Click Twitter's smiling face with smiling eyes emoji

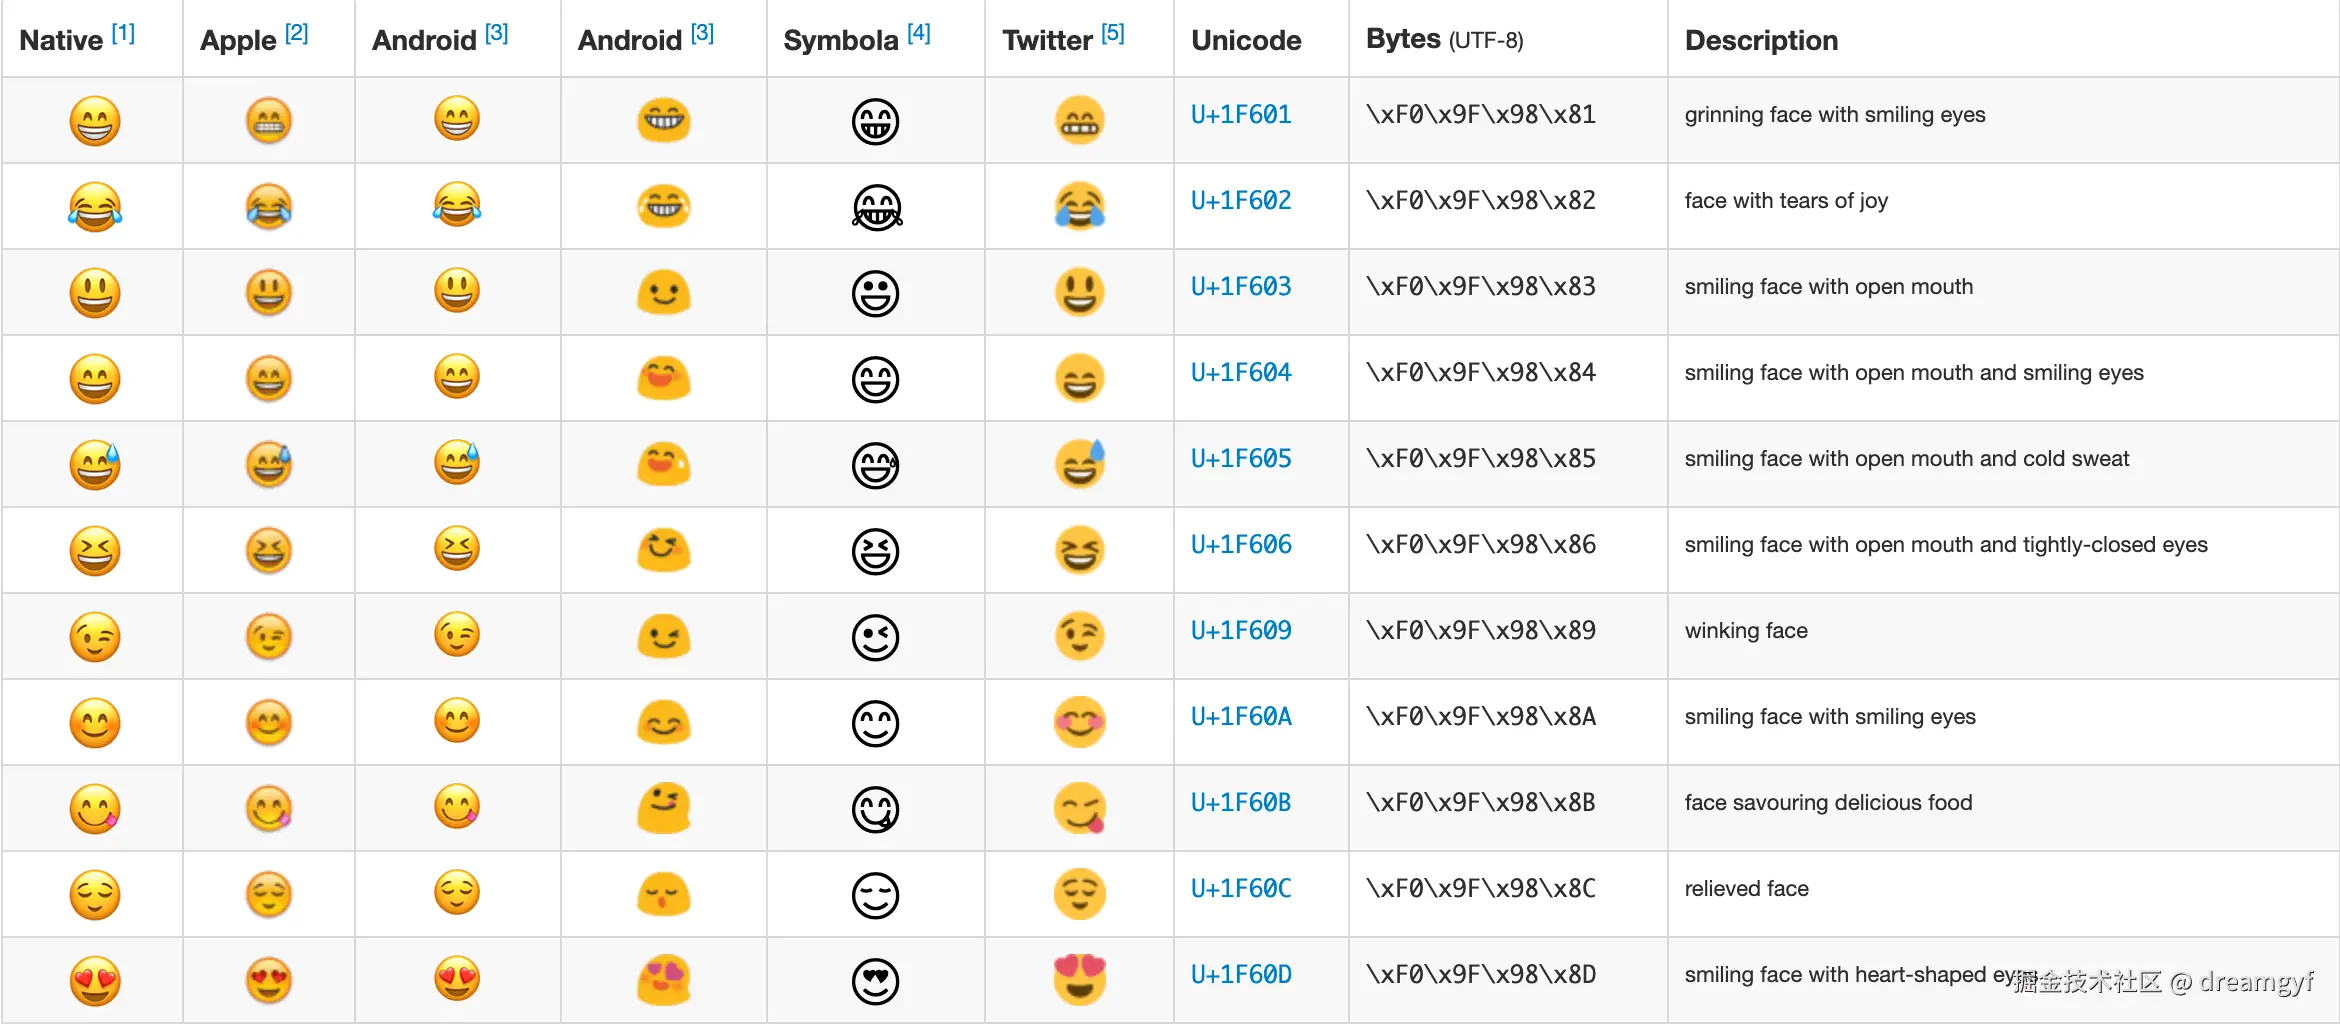(x=1080, y=721)
